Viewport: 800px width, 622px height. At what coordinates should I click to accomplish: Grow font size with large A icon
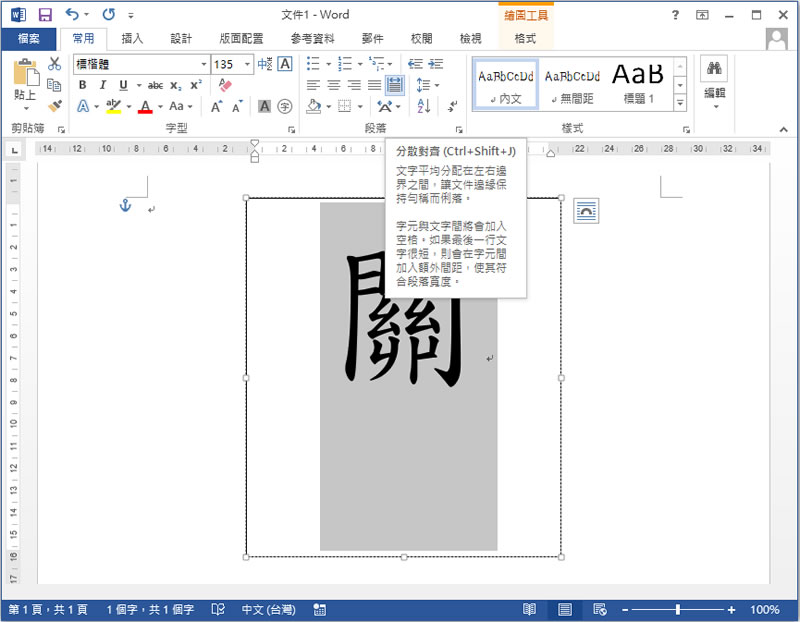[216, 106]
